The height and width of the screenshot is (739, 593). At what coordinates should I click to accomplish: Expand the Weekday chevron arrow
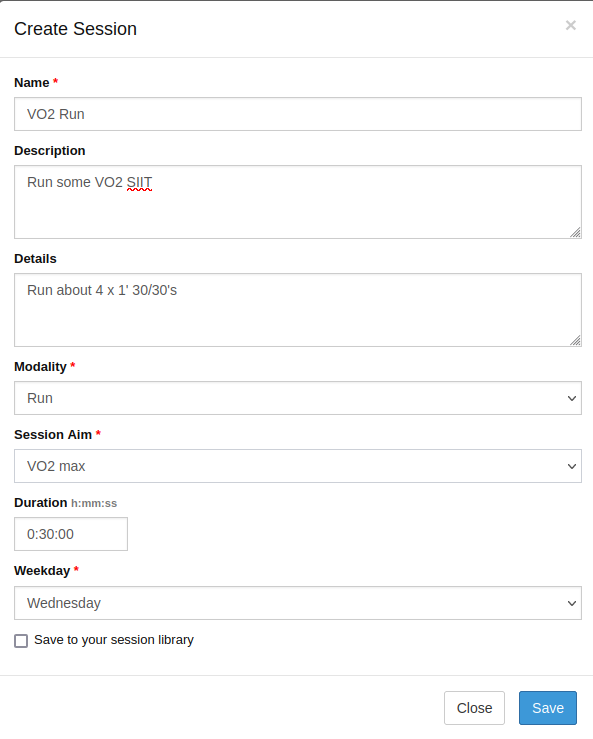pos(572,603)
